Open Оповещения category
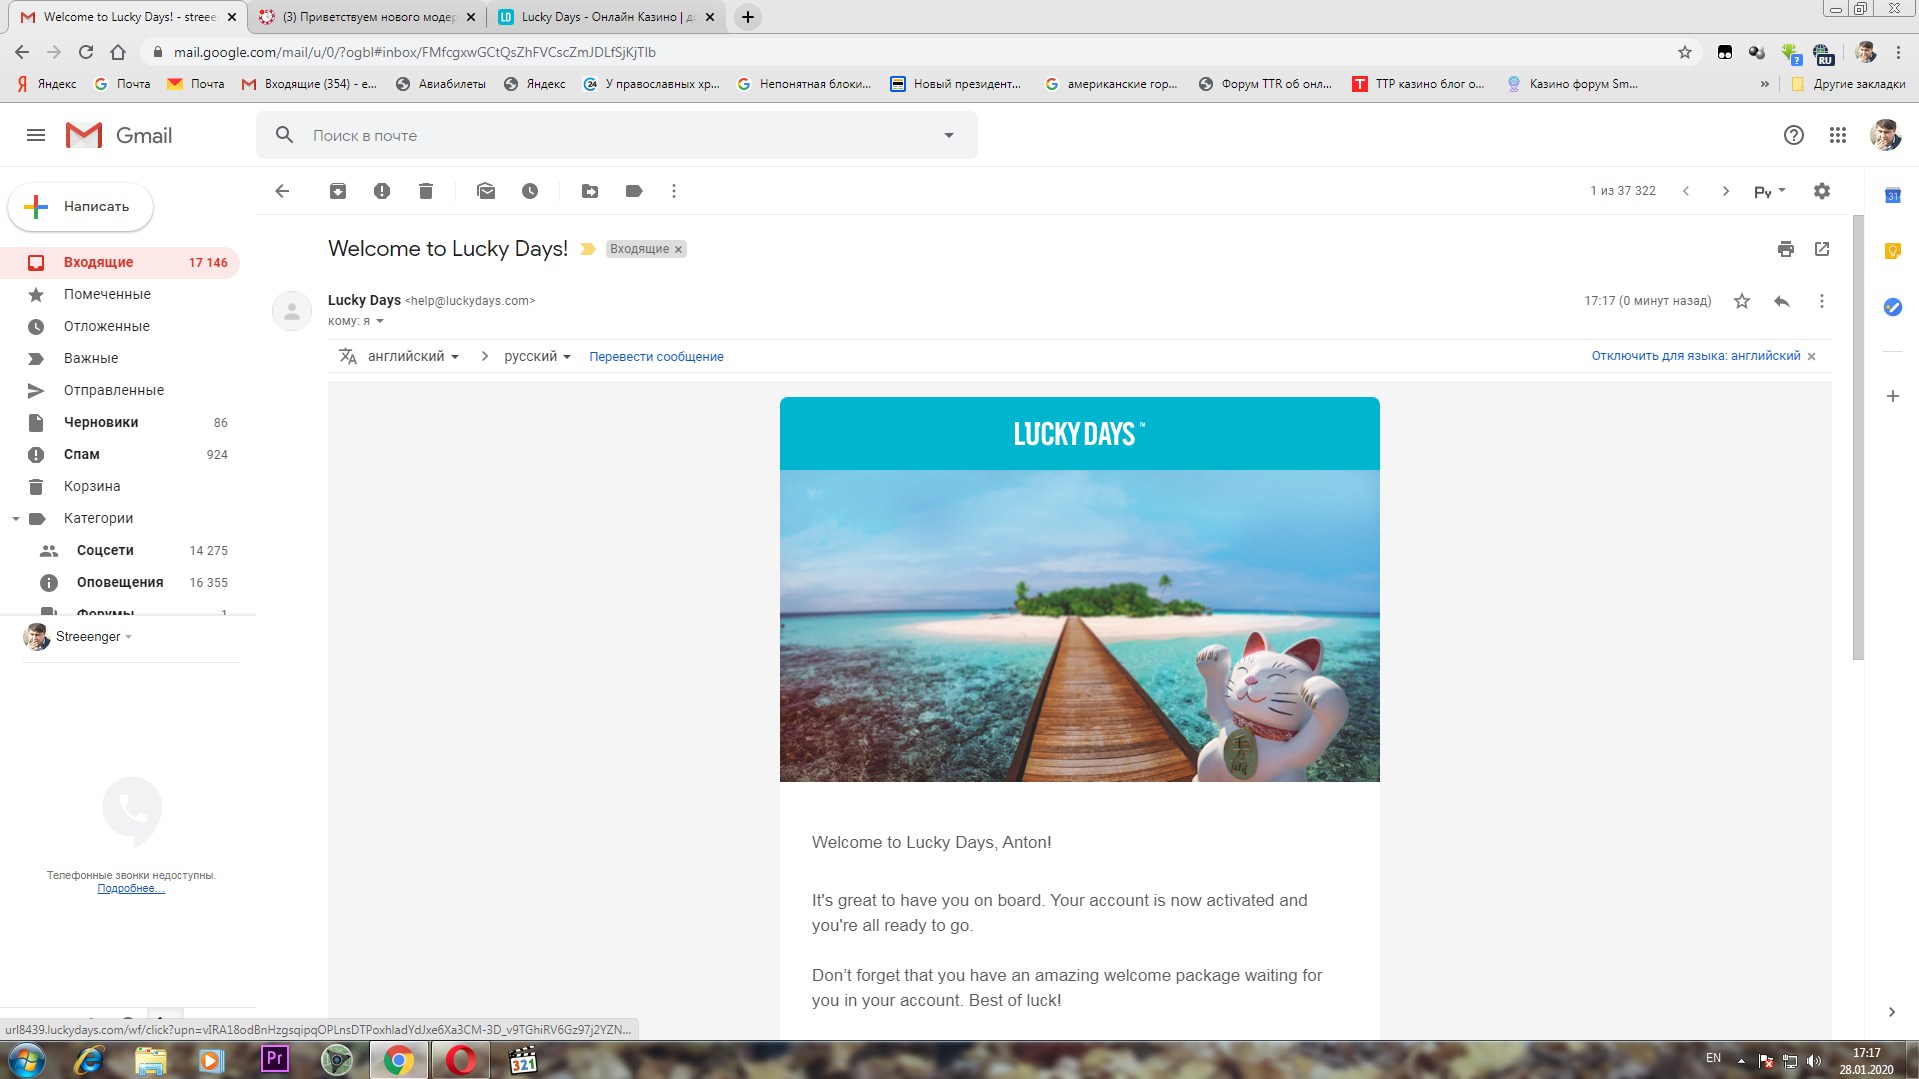 (120, 582)
